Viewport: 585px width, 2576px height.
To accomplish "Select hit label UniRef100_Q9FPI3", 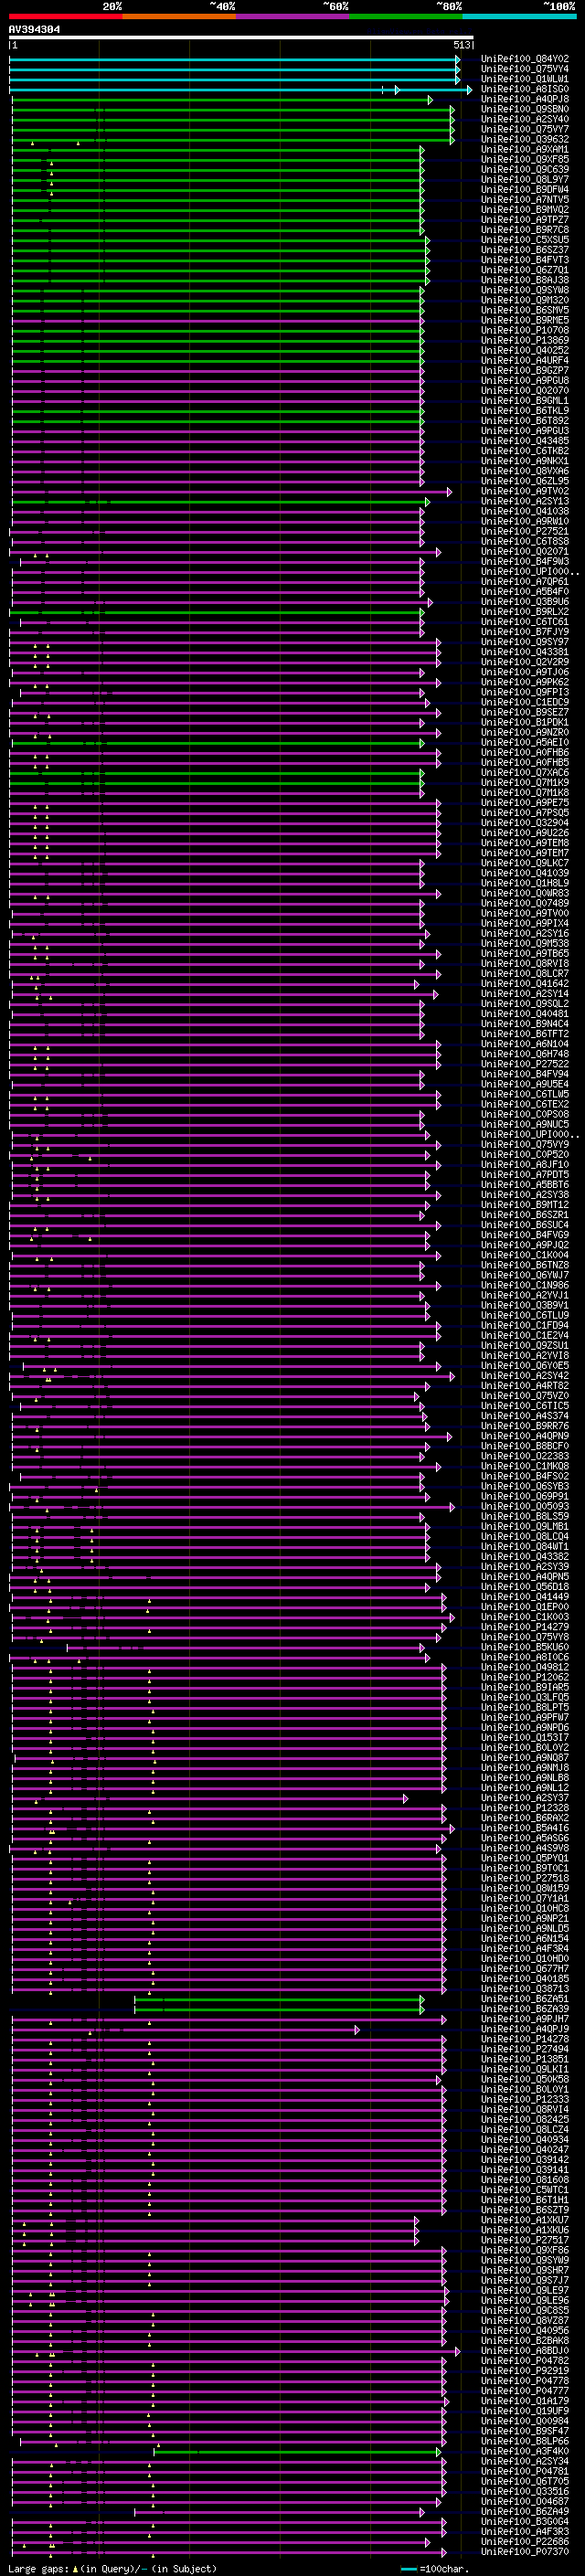I will 525,692.
